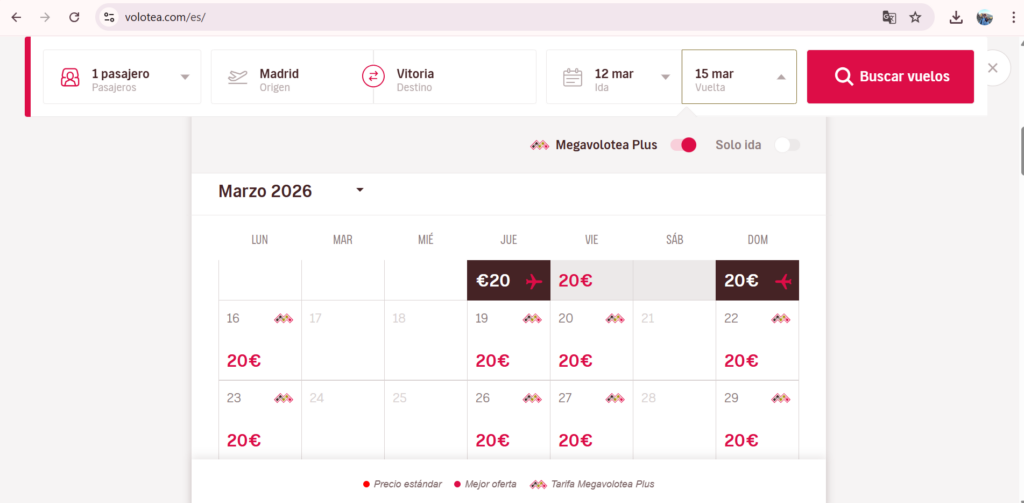This screenshot has height=503, width=1024.
Task: Select March 23 priced at 20€
Action: [259, 420]
